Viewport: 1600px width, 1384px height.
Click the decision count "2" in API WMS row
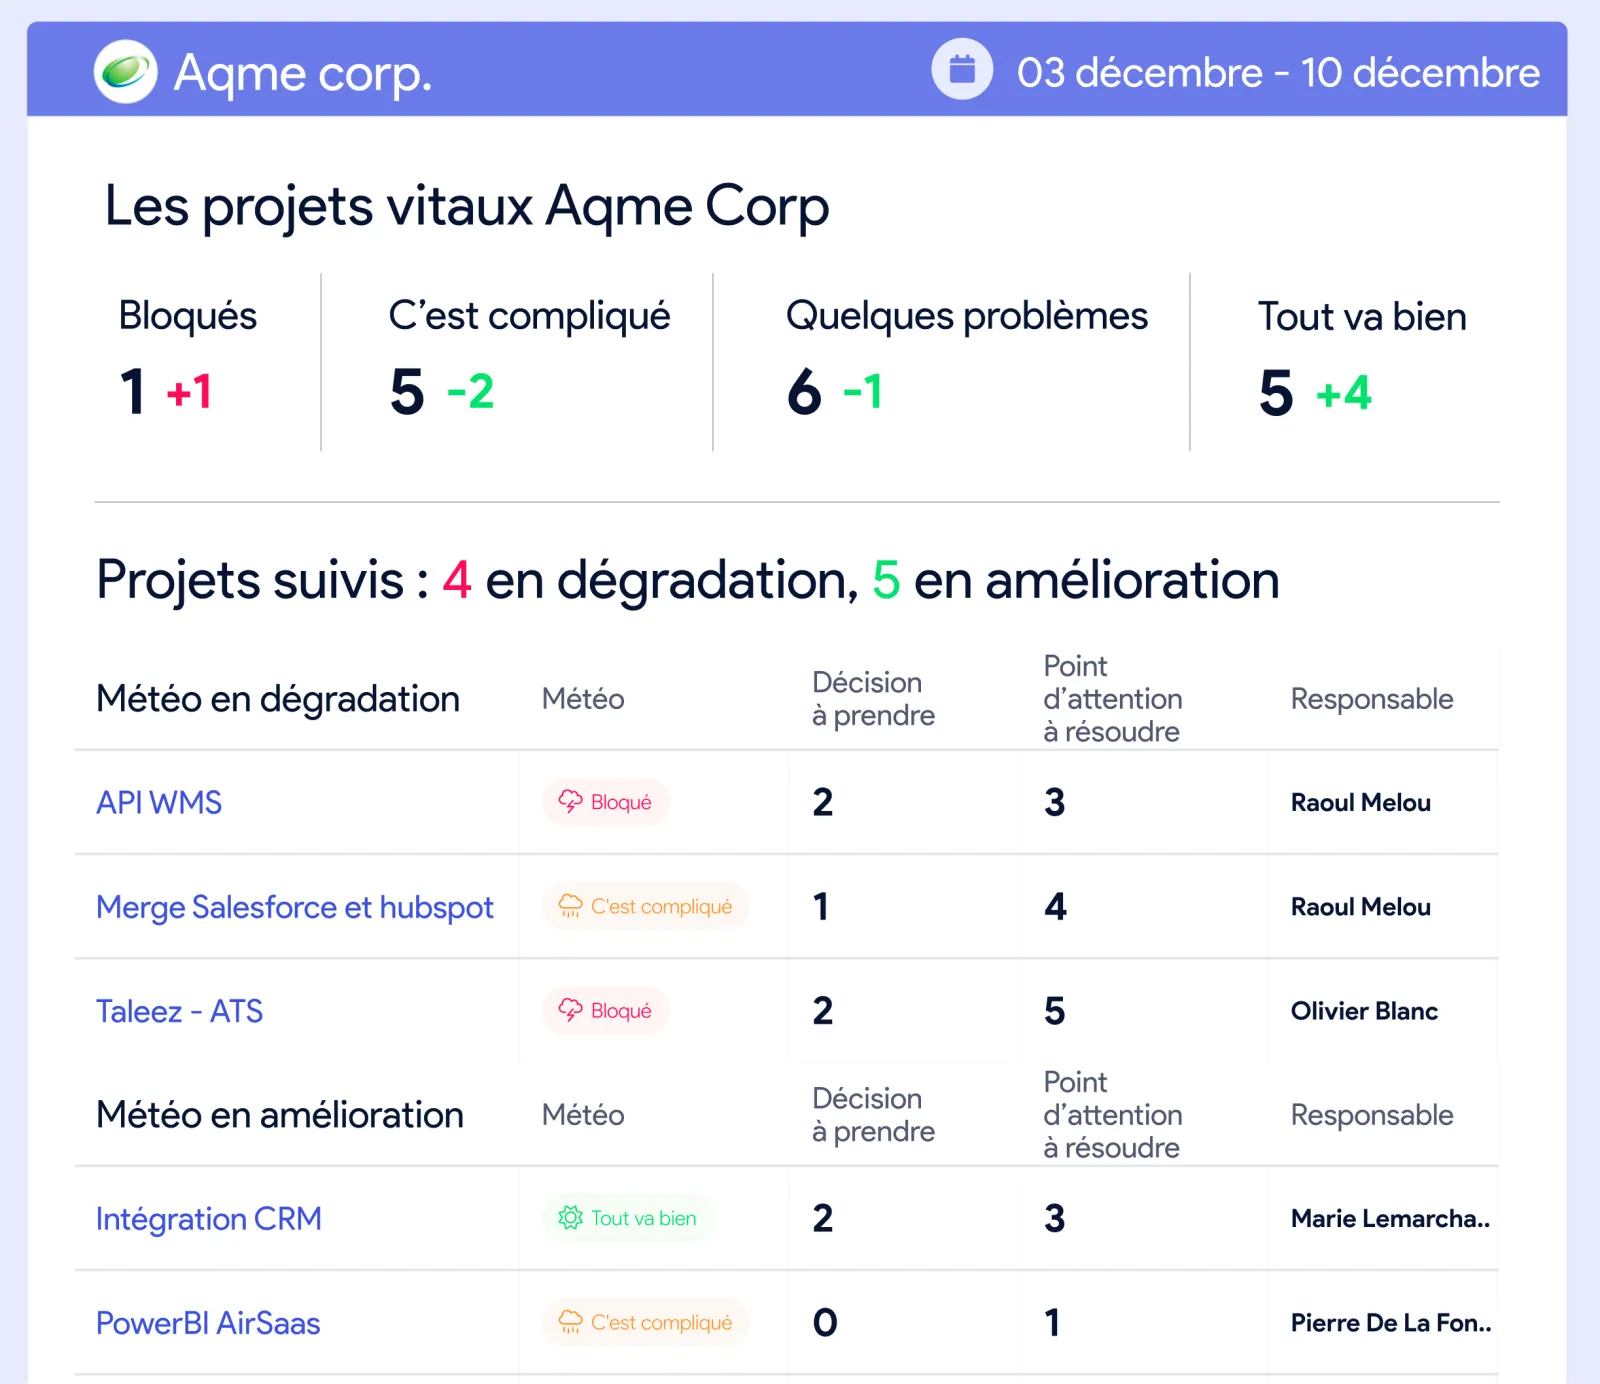tap(823, 802)
